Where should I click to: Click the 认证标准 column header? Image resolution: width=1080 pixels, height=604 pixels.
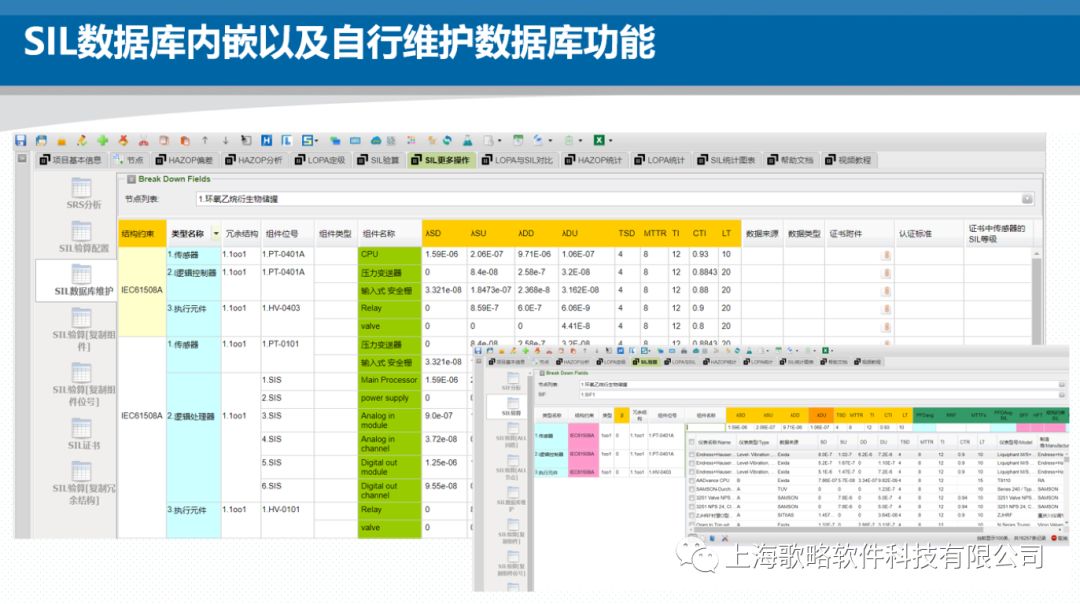click(928, 233)
